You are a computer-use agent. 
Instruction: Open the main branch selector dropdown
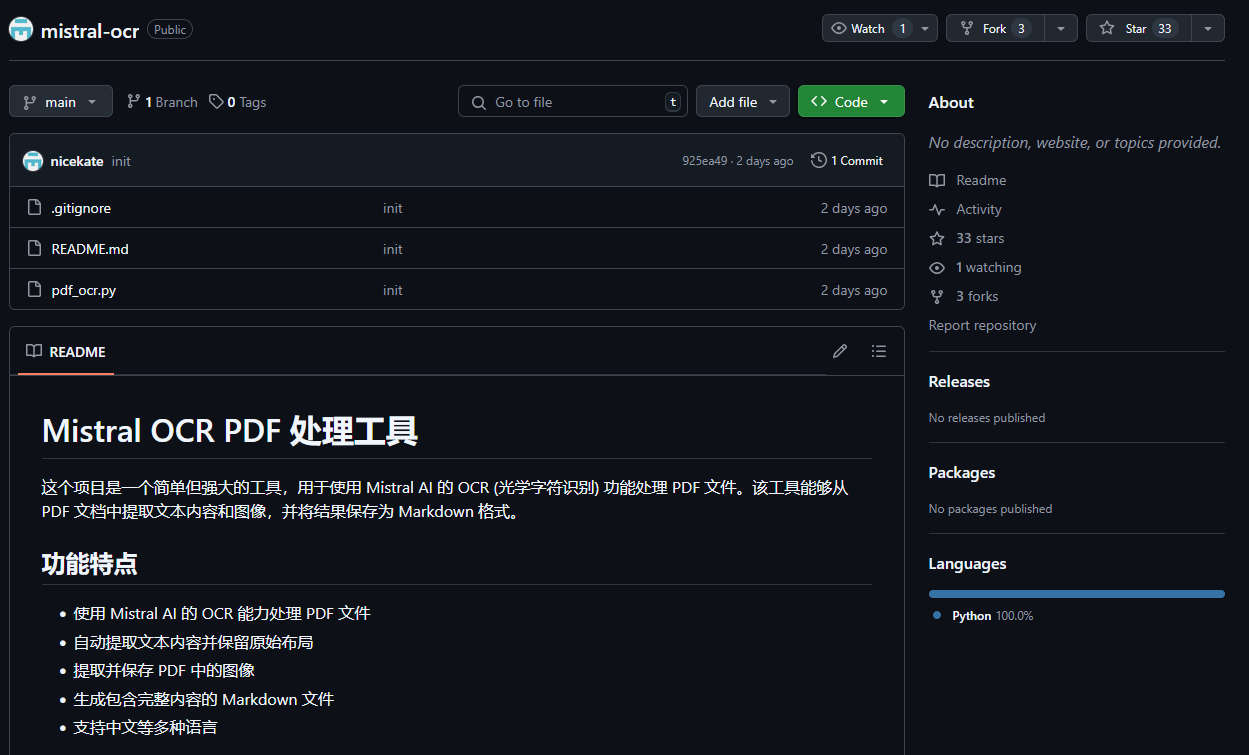coord(61,101)
